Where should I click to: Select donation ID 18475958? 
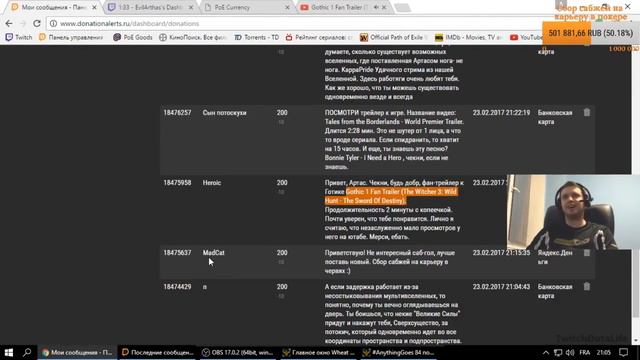177,183
